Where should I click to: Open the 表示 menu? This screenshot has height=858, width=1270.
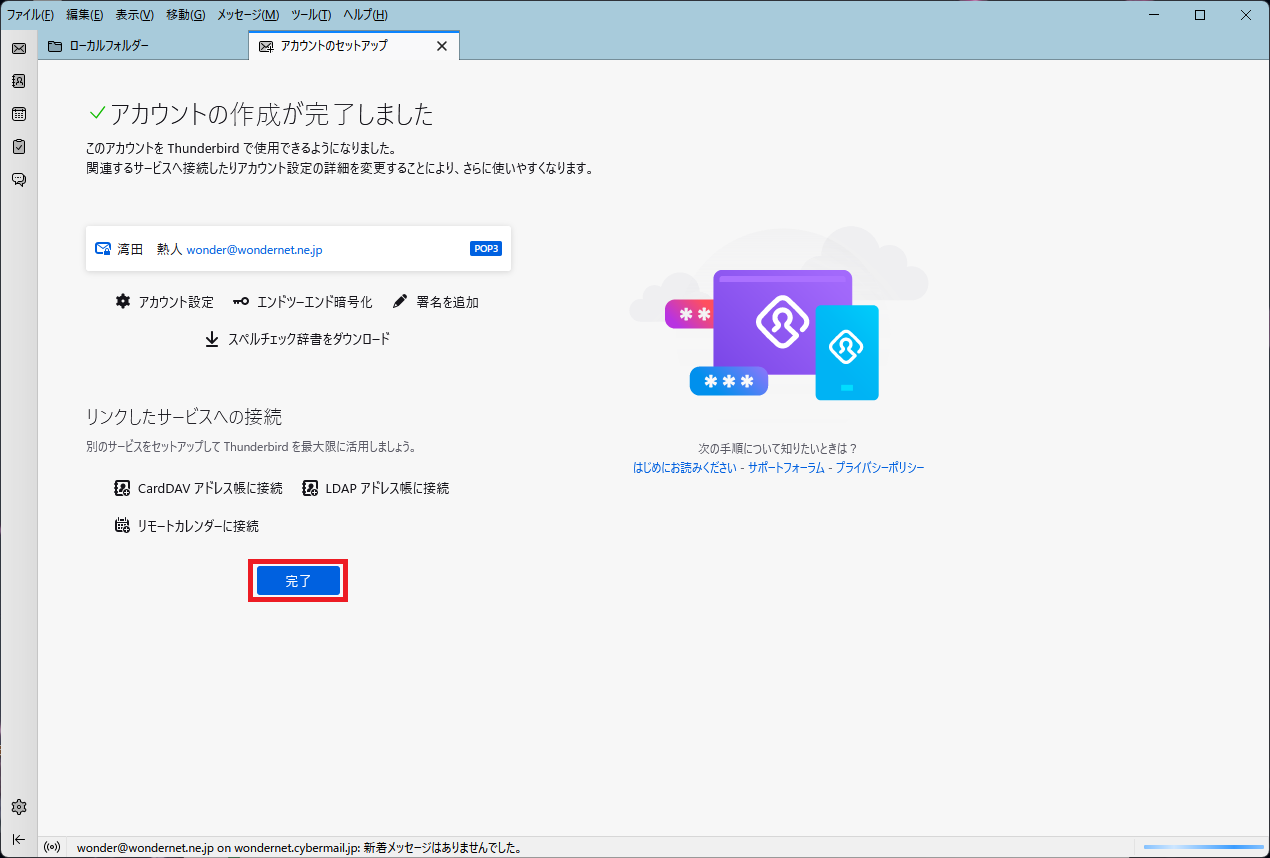tap(135, 15)
